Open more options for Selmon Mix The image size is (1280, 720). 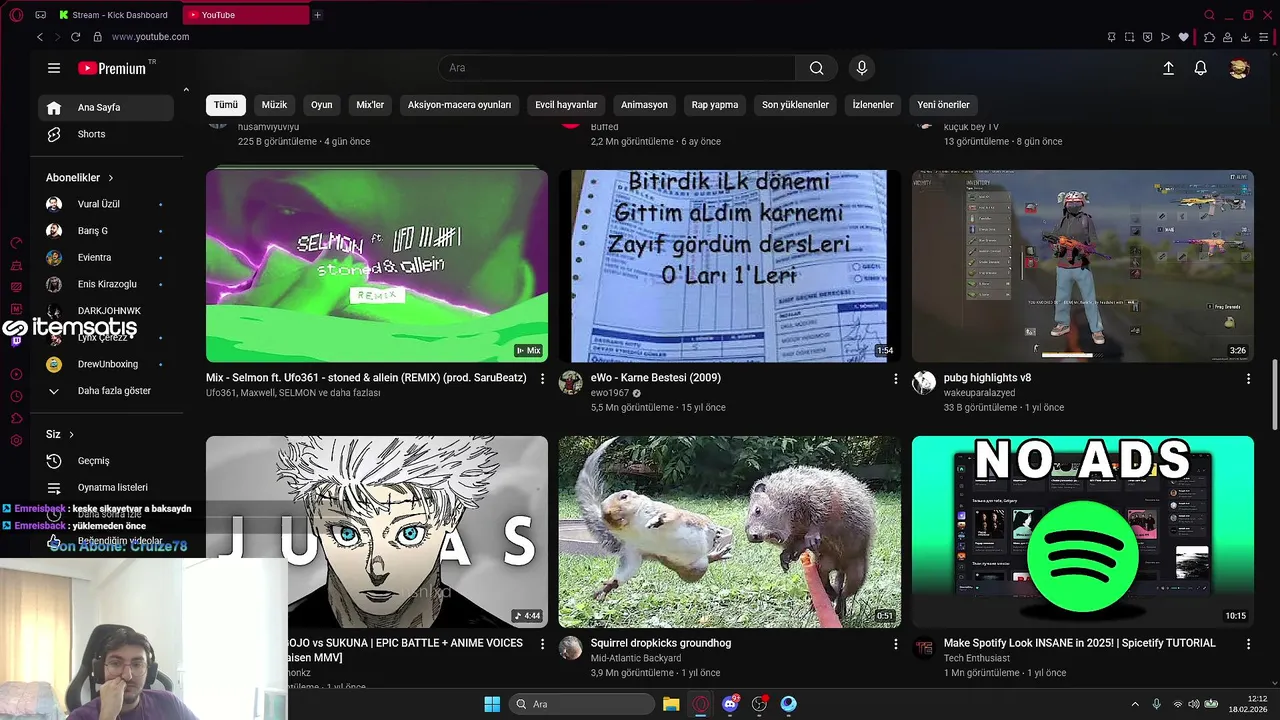[x=543, y=379]
